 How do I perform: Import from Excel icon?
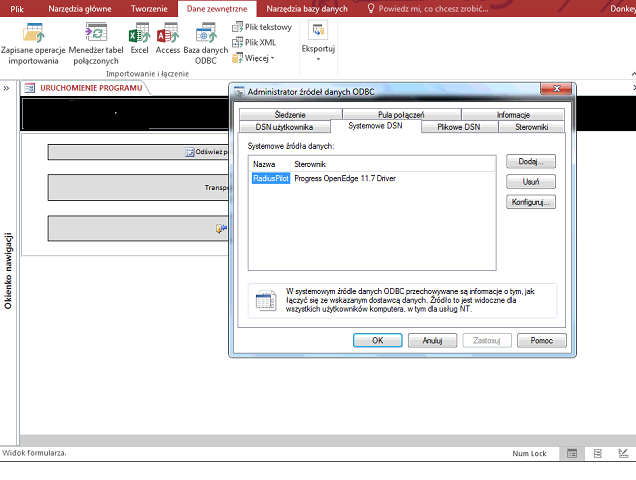click(139, 38)
